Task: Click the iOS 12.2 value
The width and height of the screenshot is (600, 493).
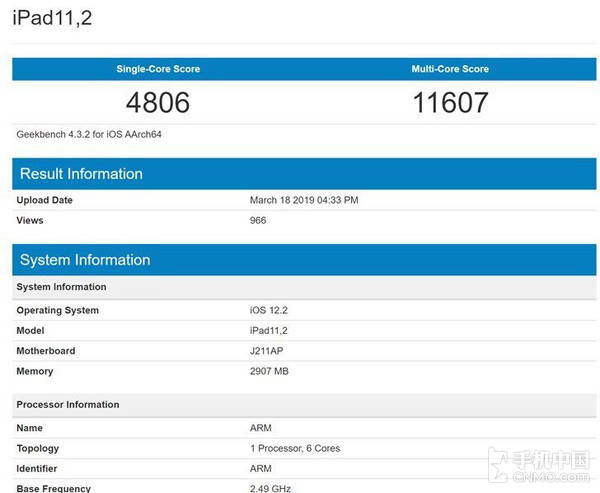Action: 267,310
